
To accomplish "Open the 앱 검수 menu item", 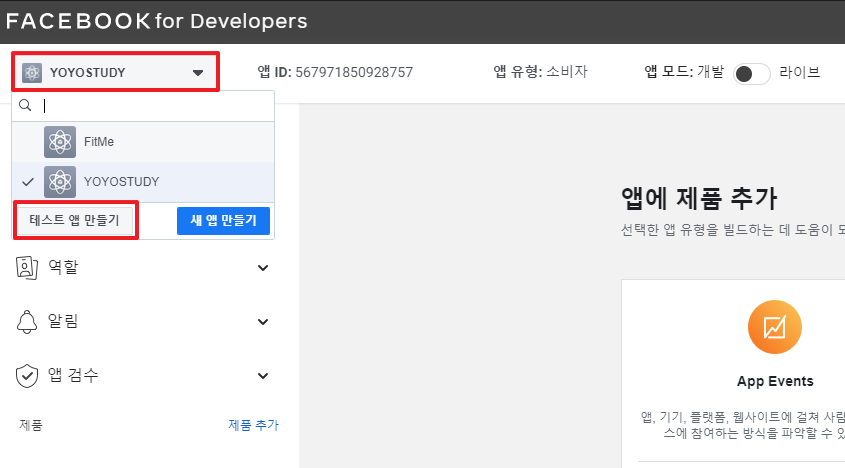I will [143, 376].
